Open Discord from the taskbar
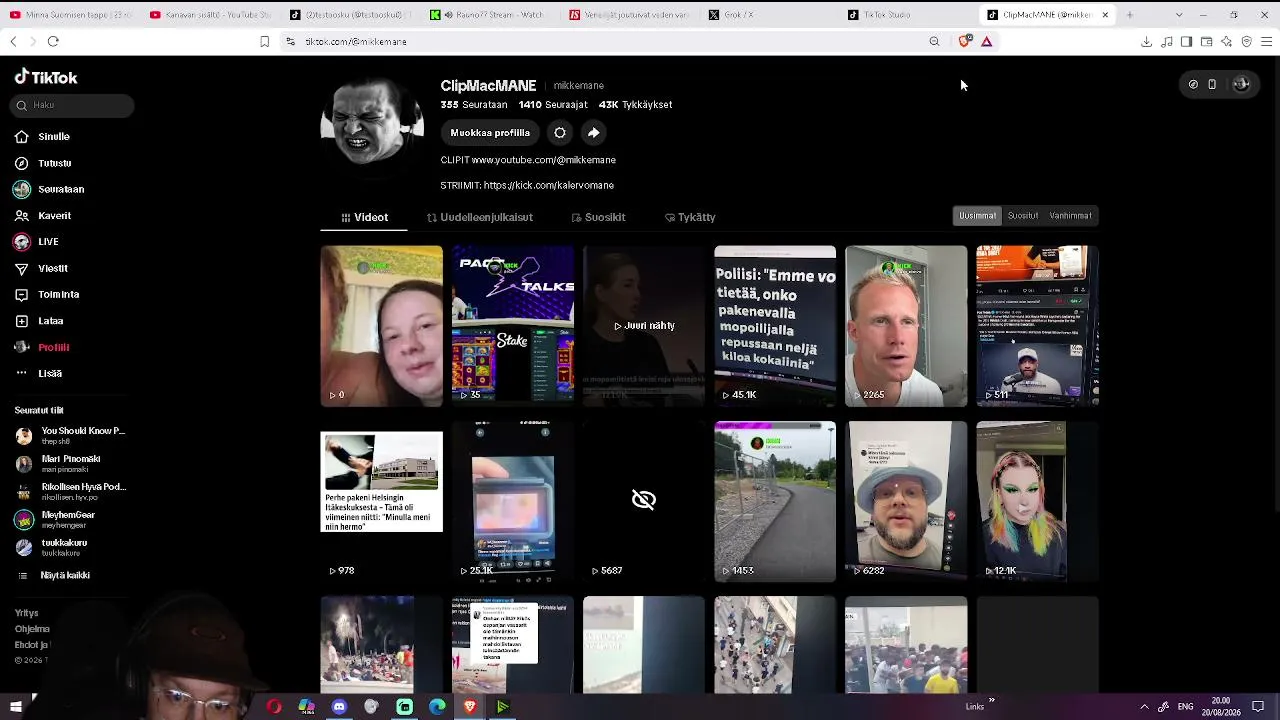This screenshot has width=1280, height=720. (x=339, y=707)
